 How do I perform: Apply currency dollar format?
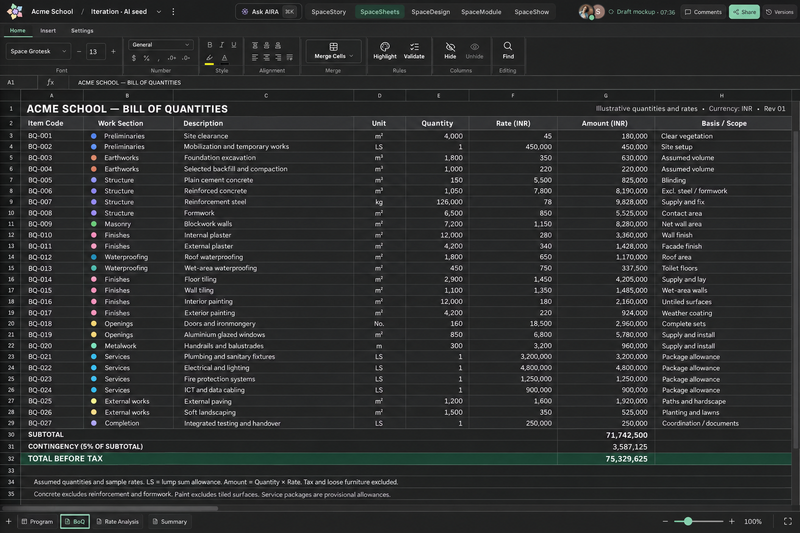(134, 58)
